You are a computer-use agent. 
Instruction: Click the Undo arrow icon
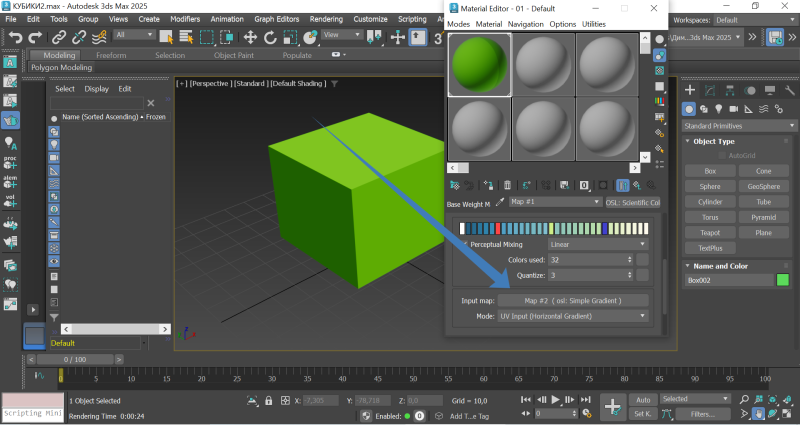tap(15, 37)
